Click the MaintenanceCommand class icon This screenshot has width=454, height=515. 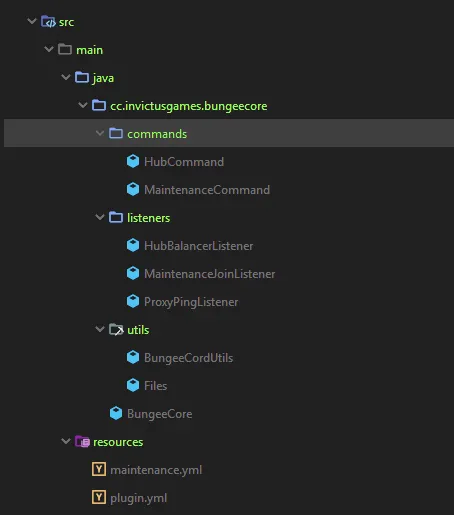pos(133,190)
